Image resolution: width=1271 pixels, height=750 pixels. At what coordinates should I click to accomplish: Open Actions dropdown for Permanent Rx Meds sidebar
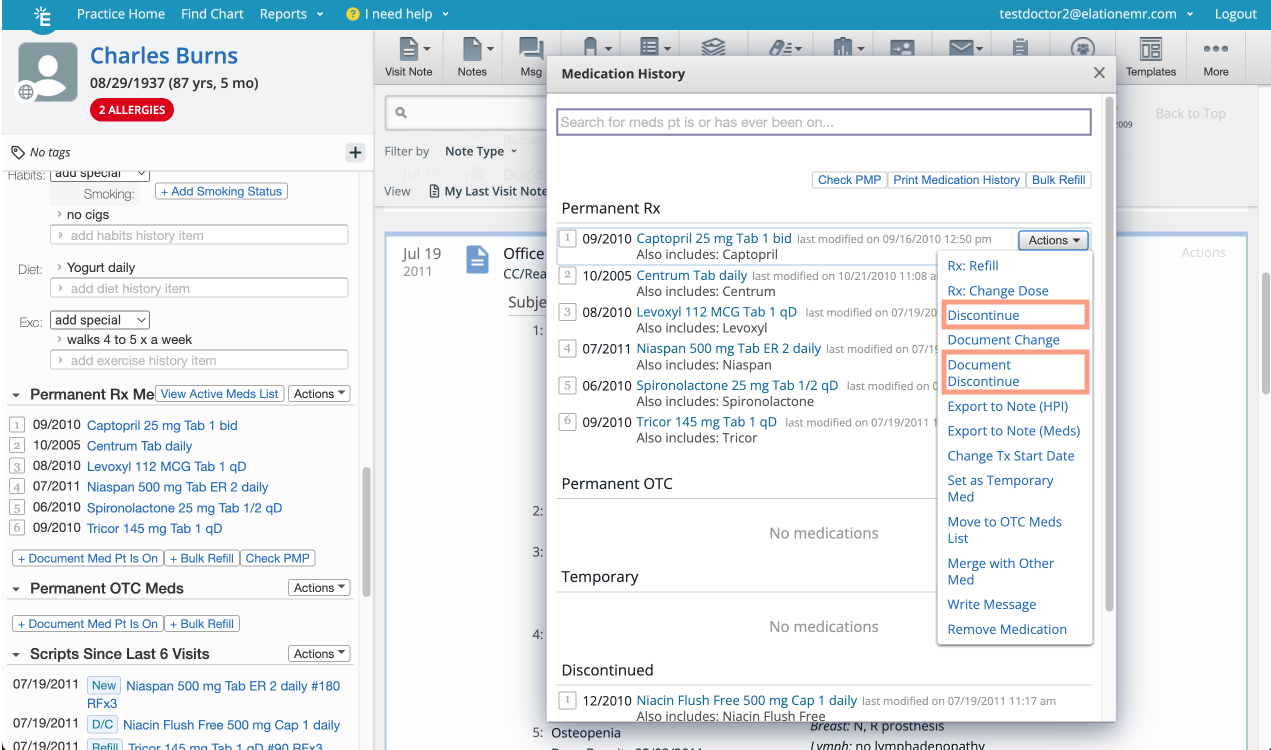click(x=319, y=394)
